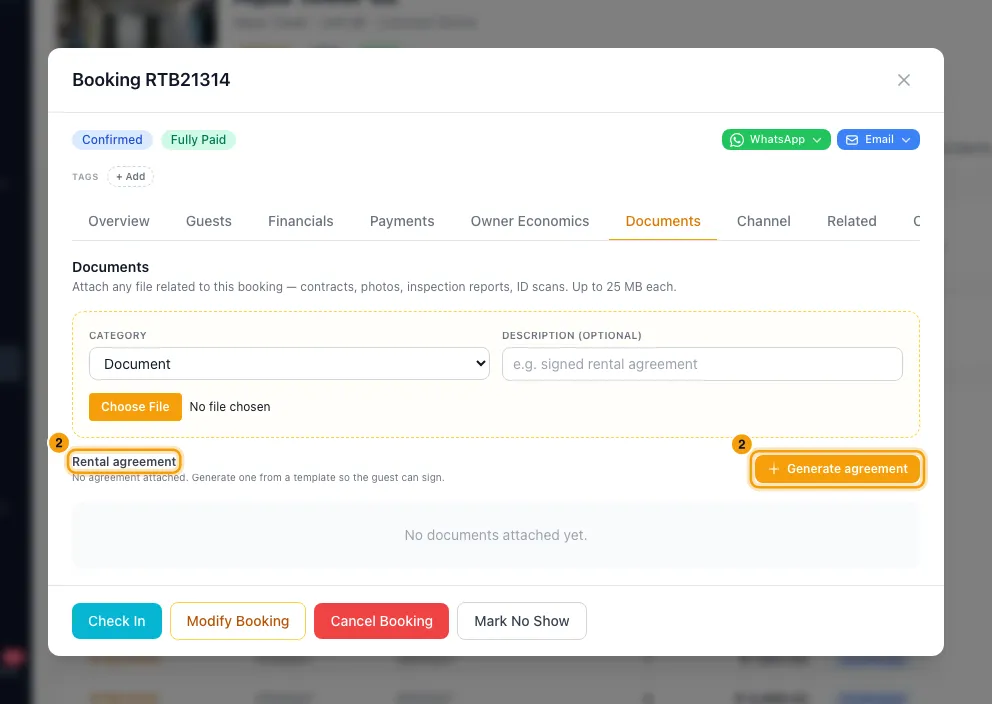This screenshot has height=704, width=992.
Task: Switch to the Overview tab
Action: [119, 221]
